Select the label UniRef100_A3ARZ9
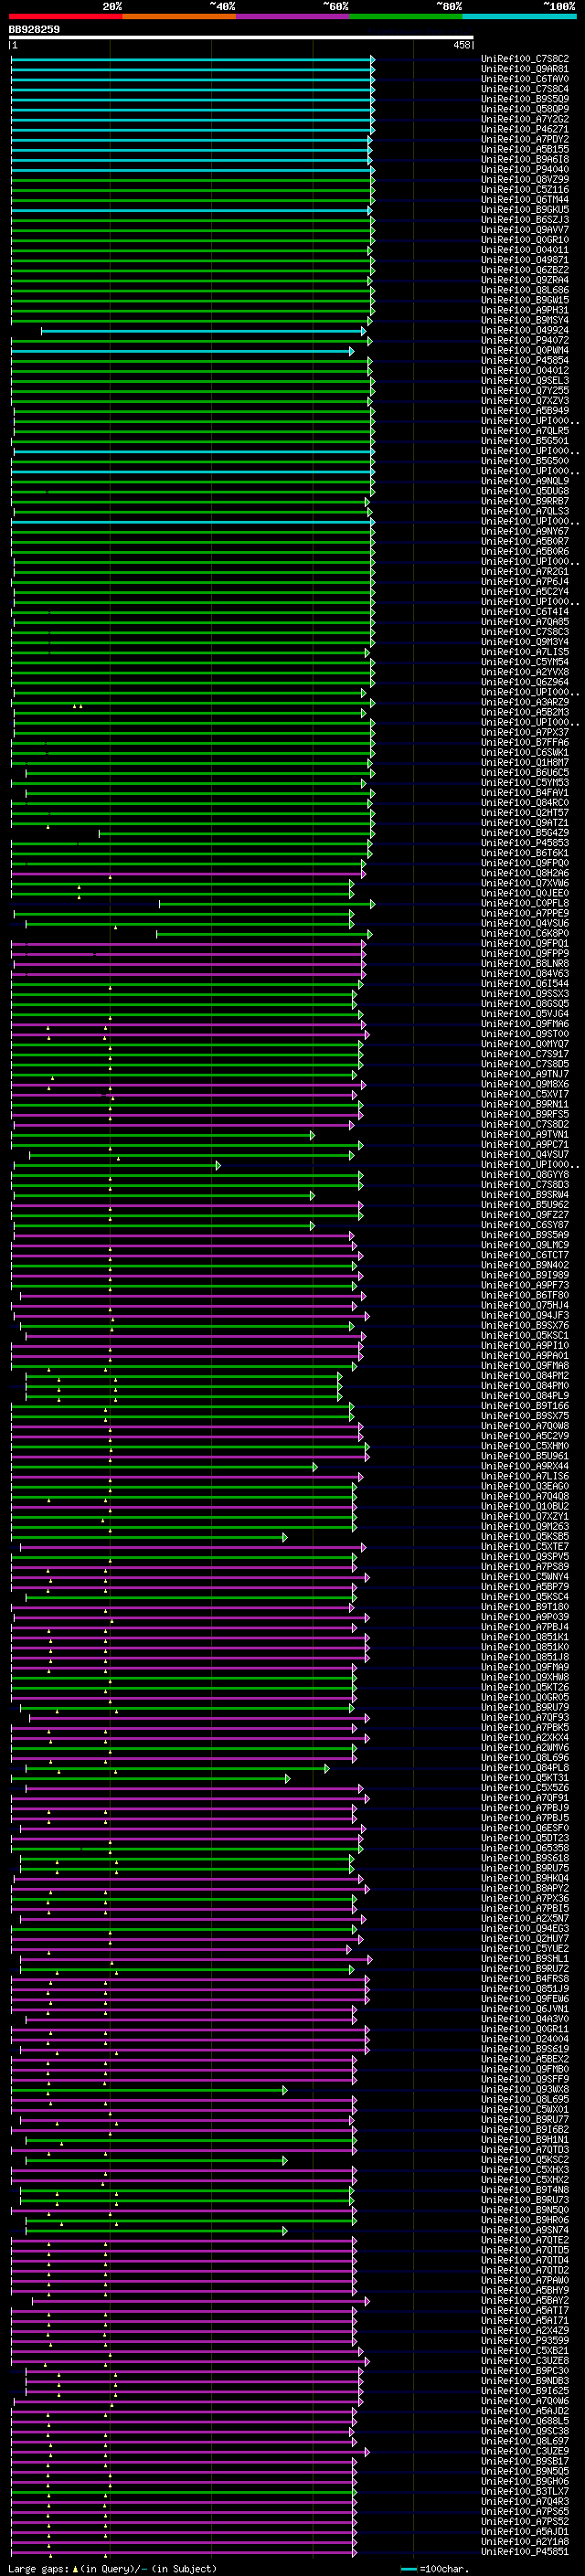The width and height of the screenshot is (585, 2576). (x=525, y=702)
